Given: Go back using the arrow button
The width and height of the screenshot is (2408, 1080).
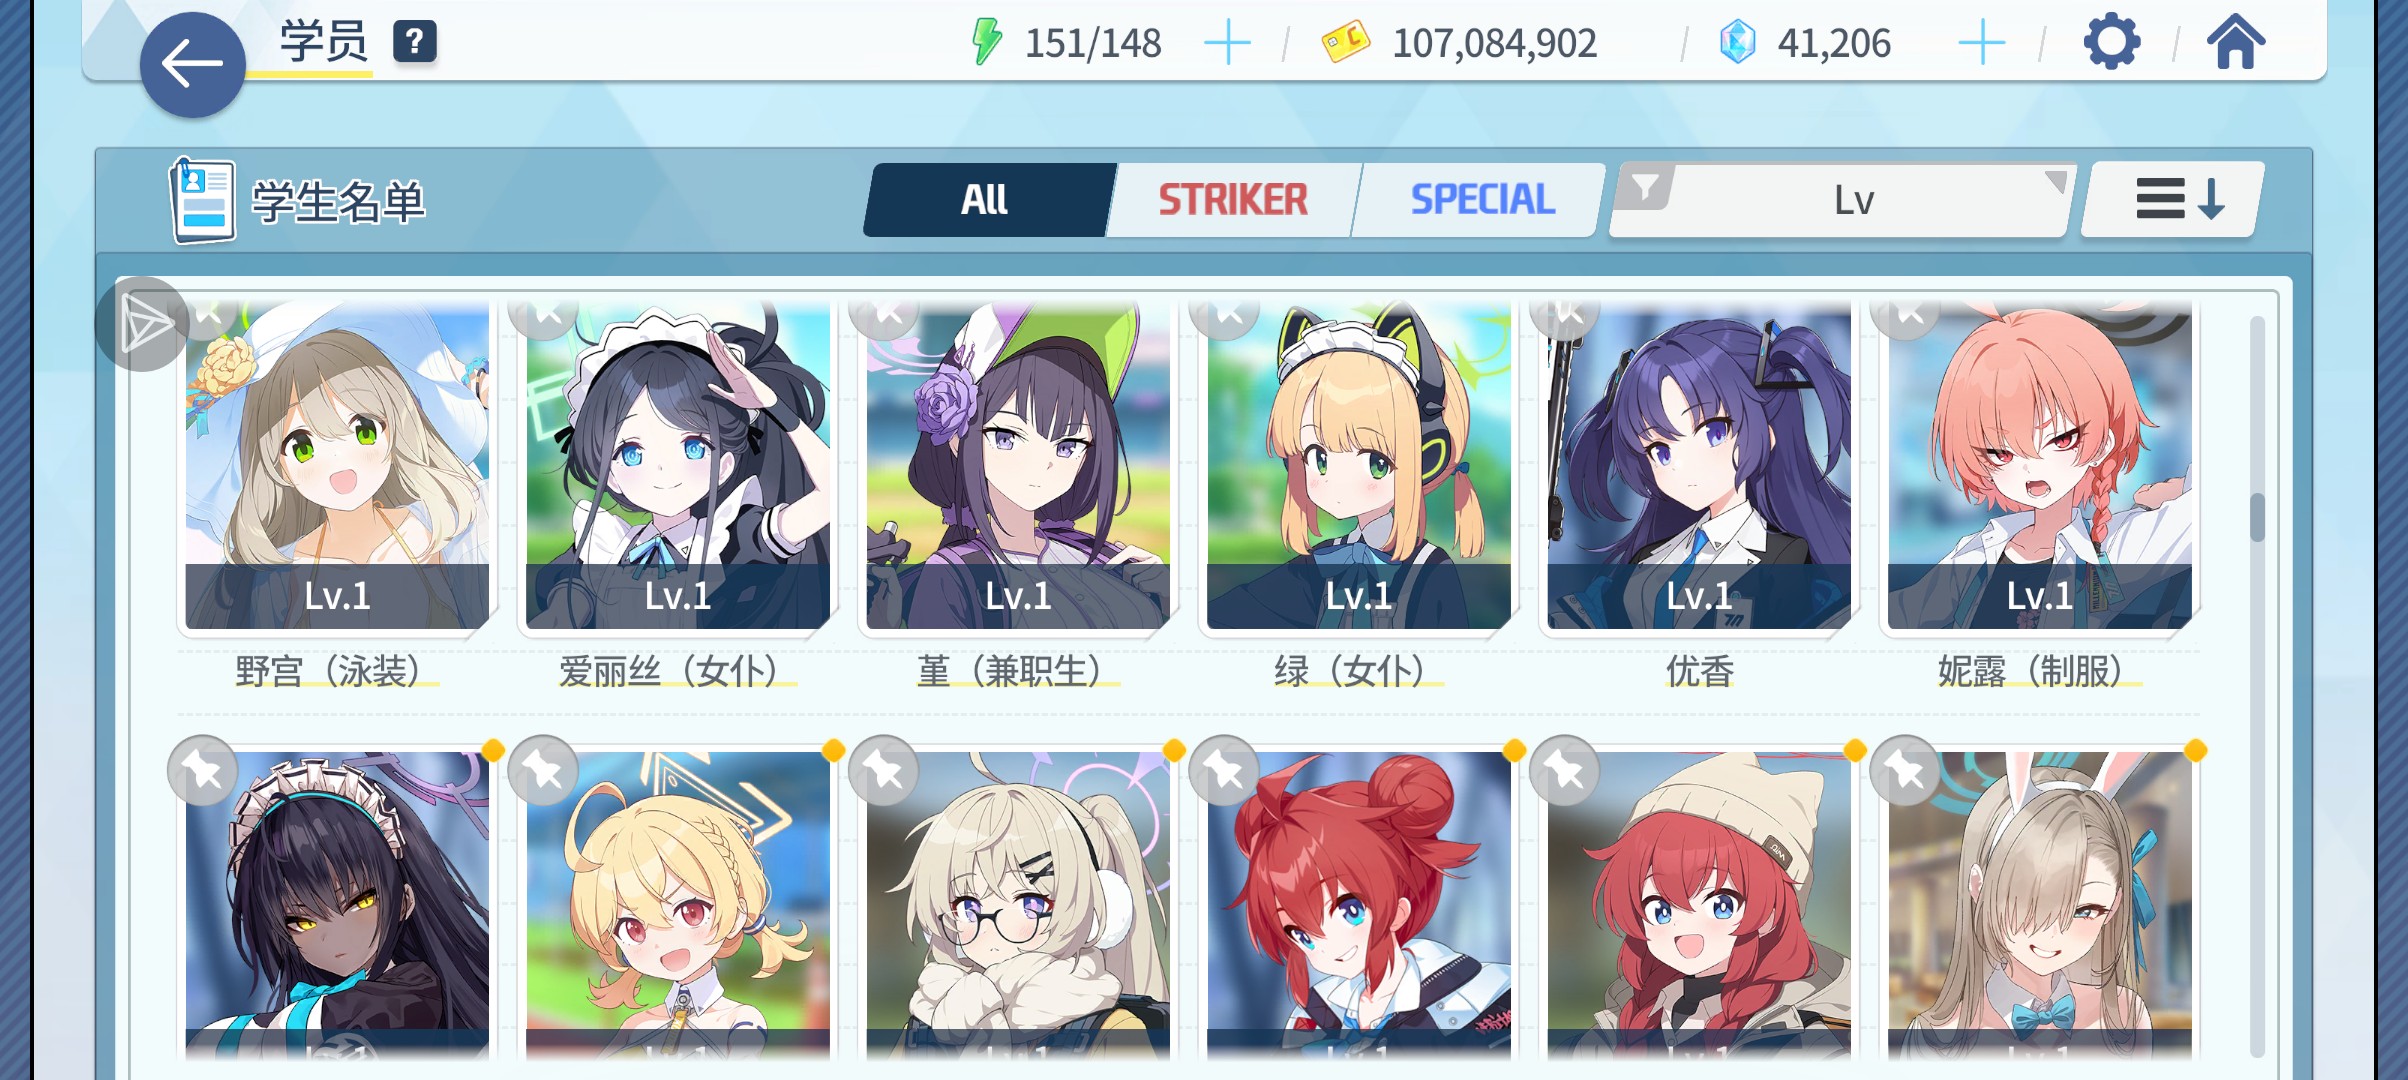Looking at the screenshot, I should [192, 65].
